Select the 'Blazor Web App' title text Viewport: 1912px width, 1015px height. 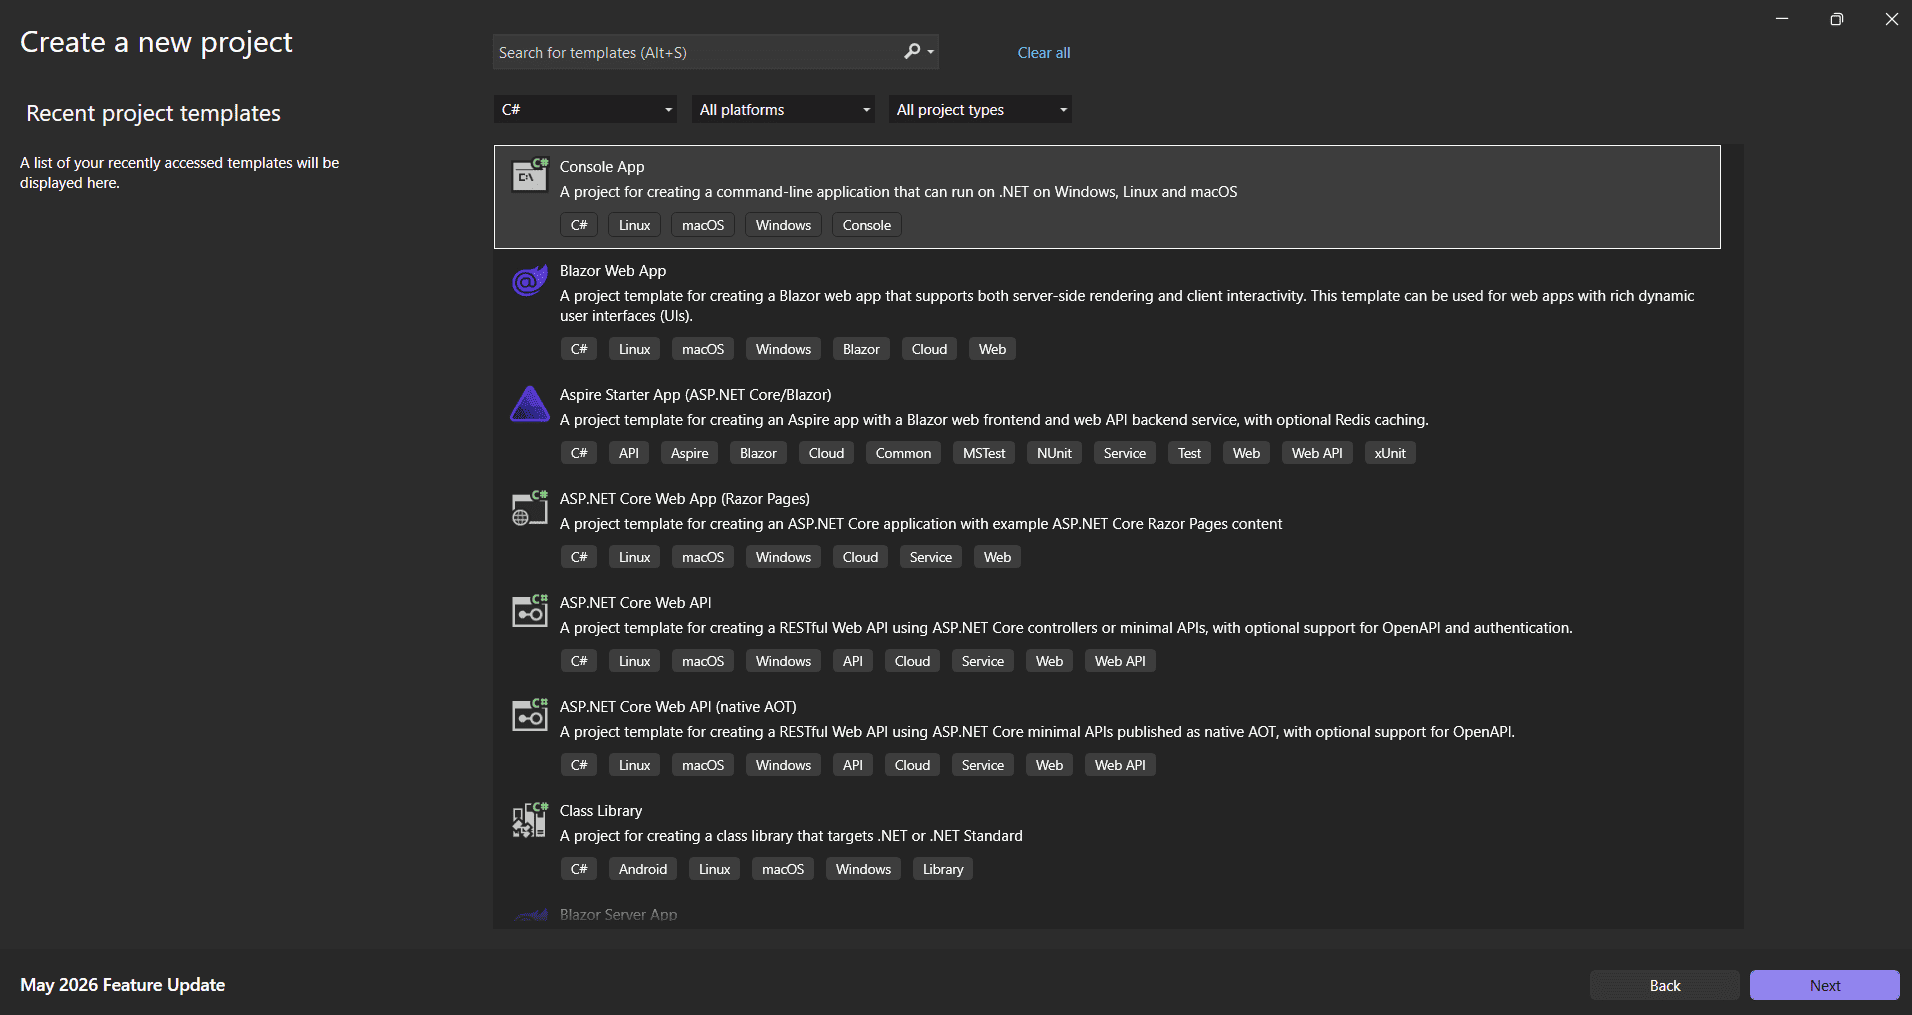[613, 271]
